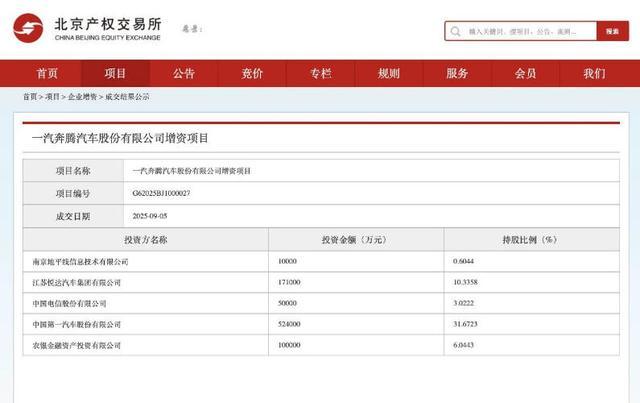Follow the 项目 breadcrumb link
The image size is (640, 403).
[x=52, y=97]
